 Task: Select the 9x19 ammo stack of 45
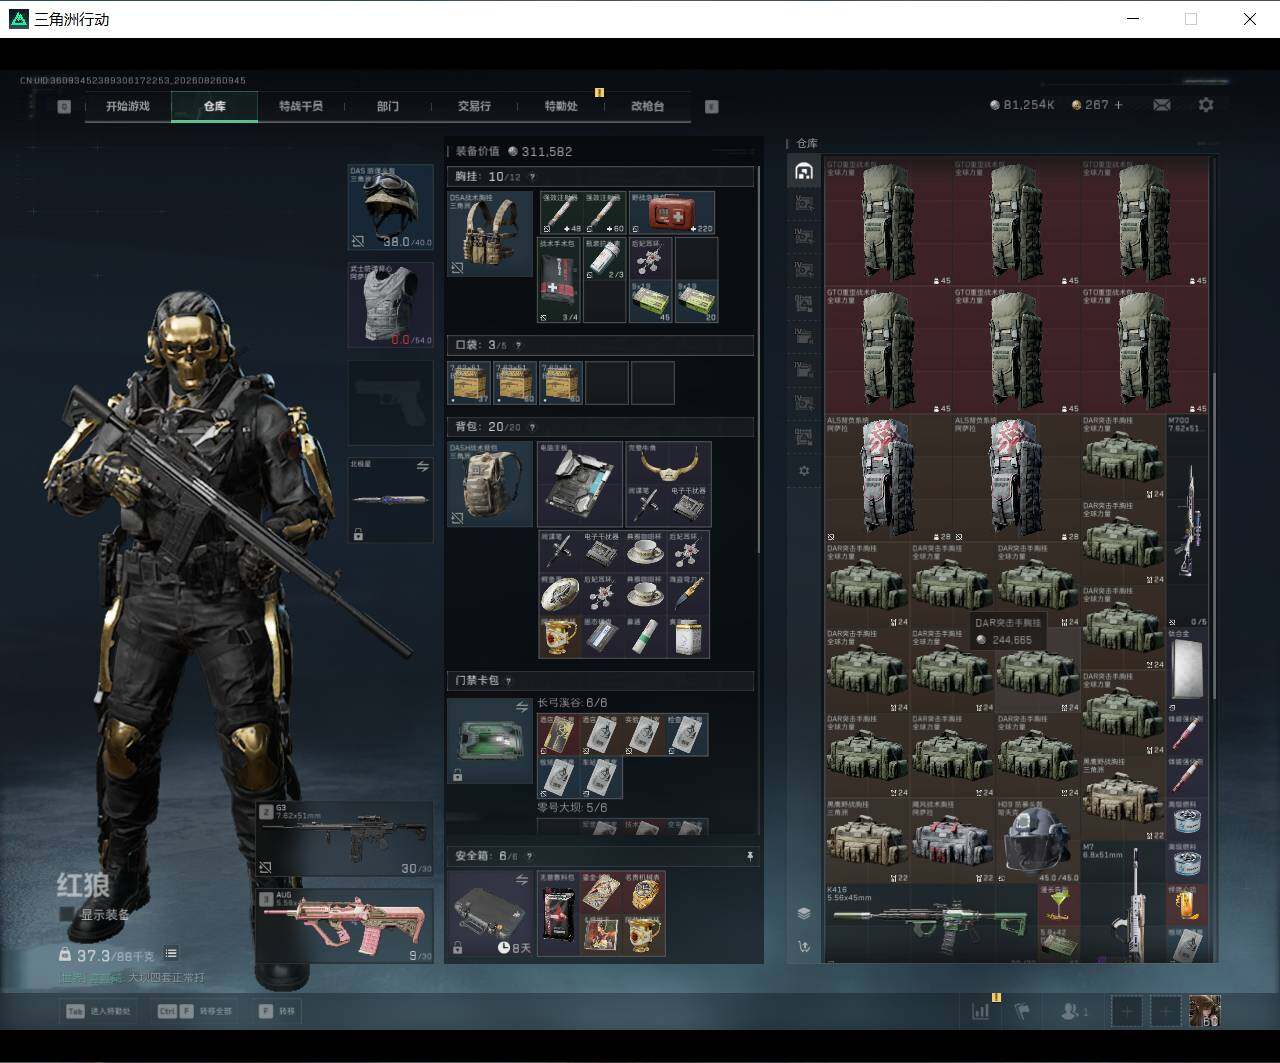(650, 301)
